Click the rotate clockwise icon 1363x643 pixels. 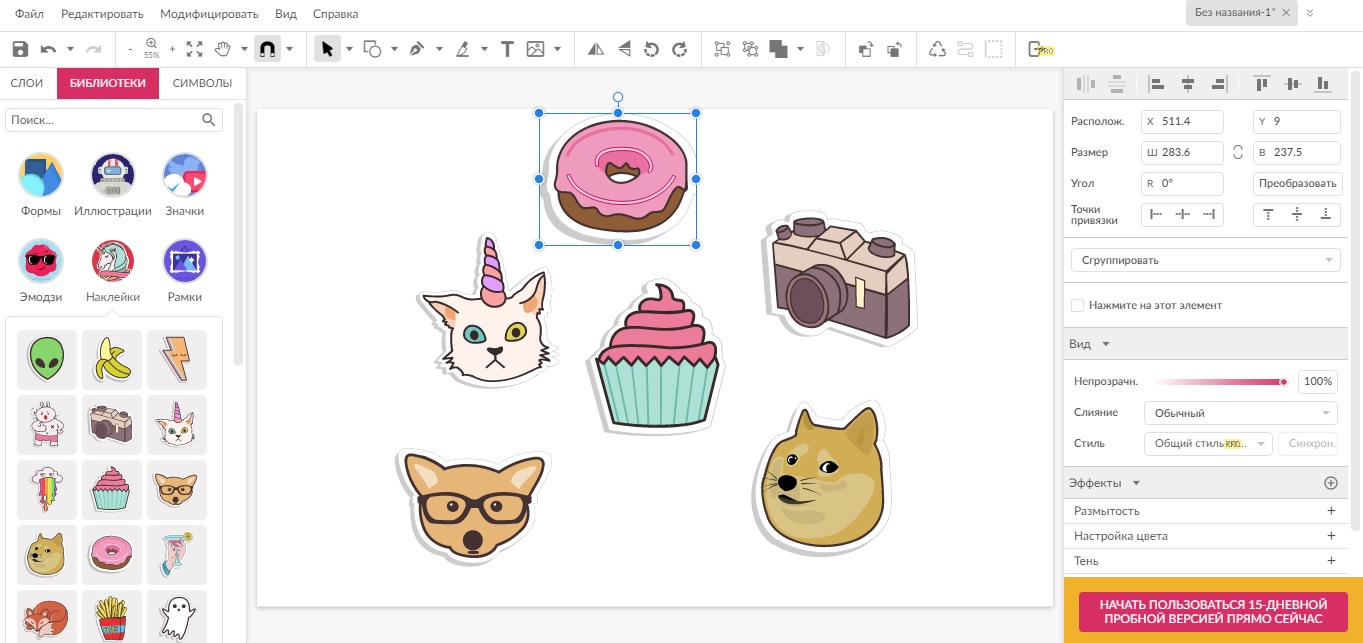(x=680, y=49)
